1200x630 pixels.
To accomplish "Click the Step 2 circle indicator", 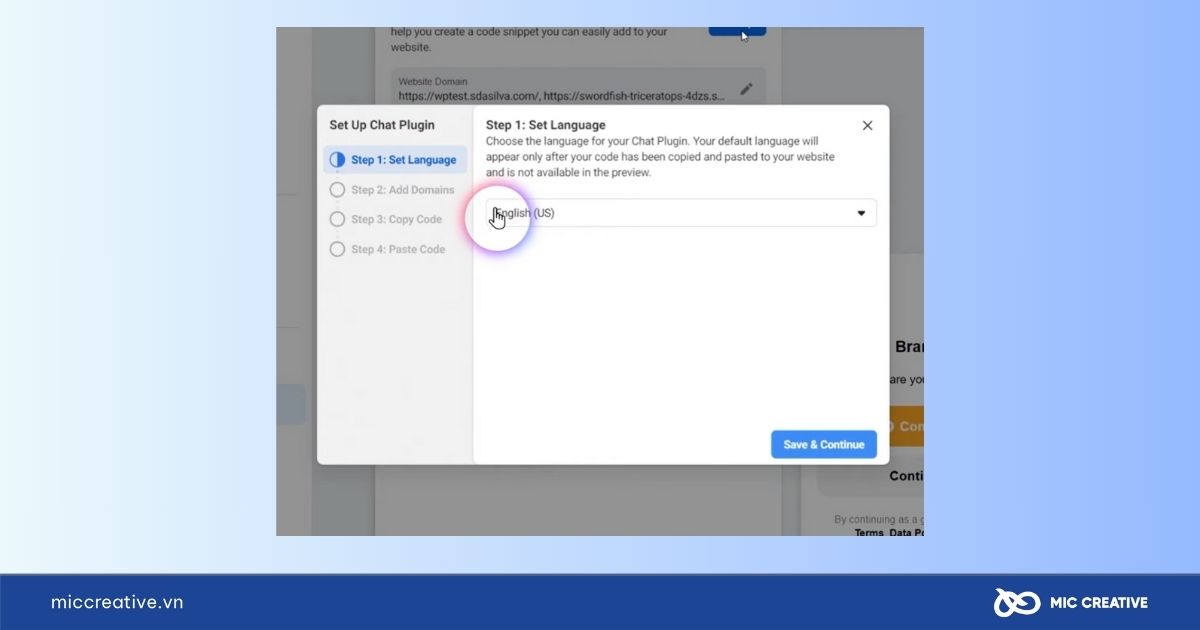I will (337, 190).
